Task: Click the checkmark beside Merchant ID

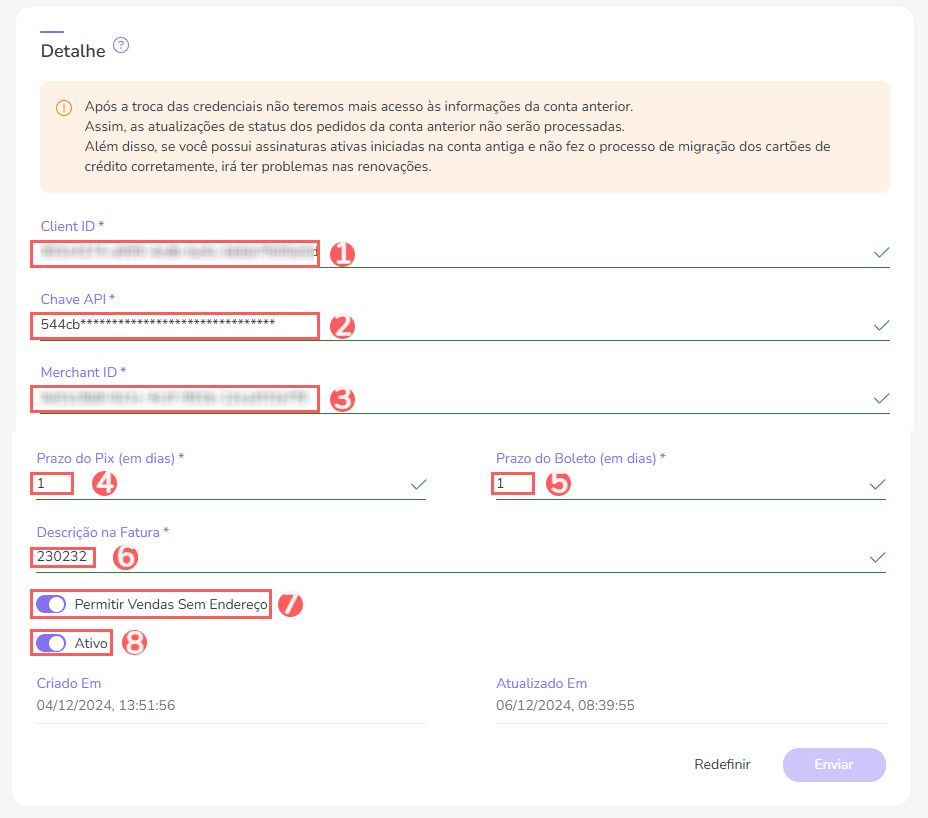Action: pos(881,397)
